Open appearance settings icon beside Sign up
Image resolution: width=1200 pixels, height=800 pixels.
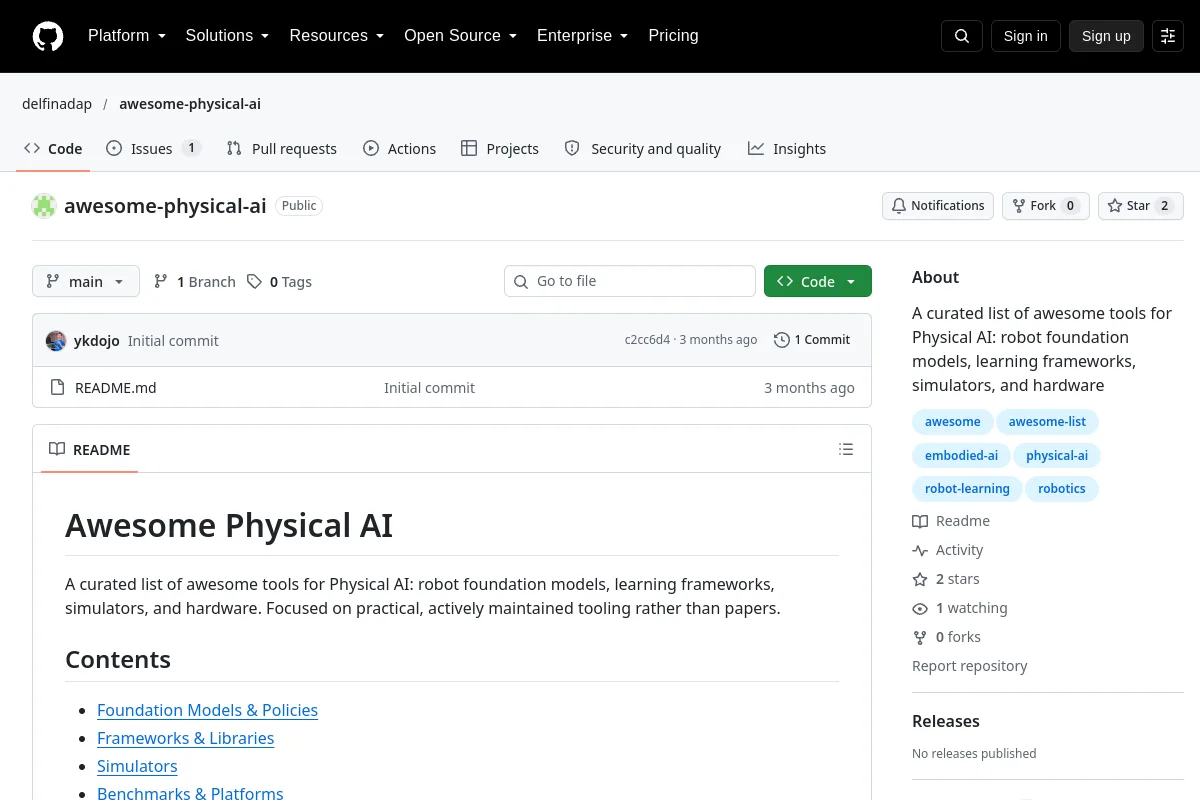click(1168, 36)
